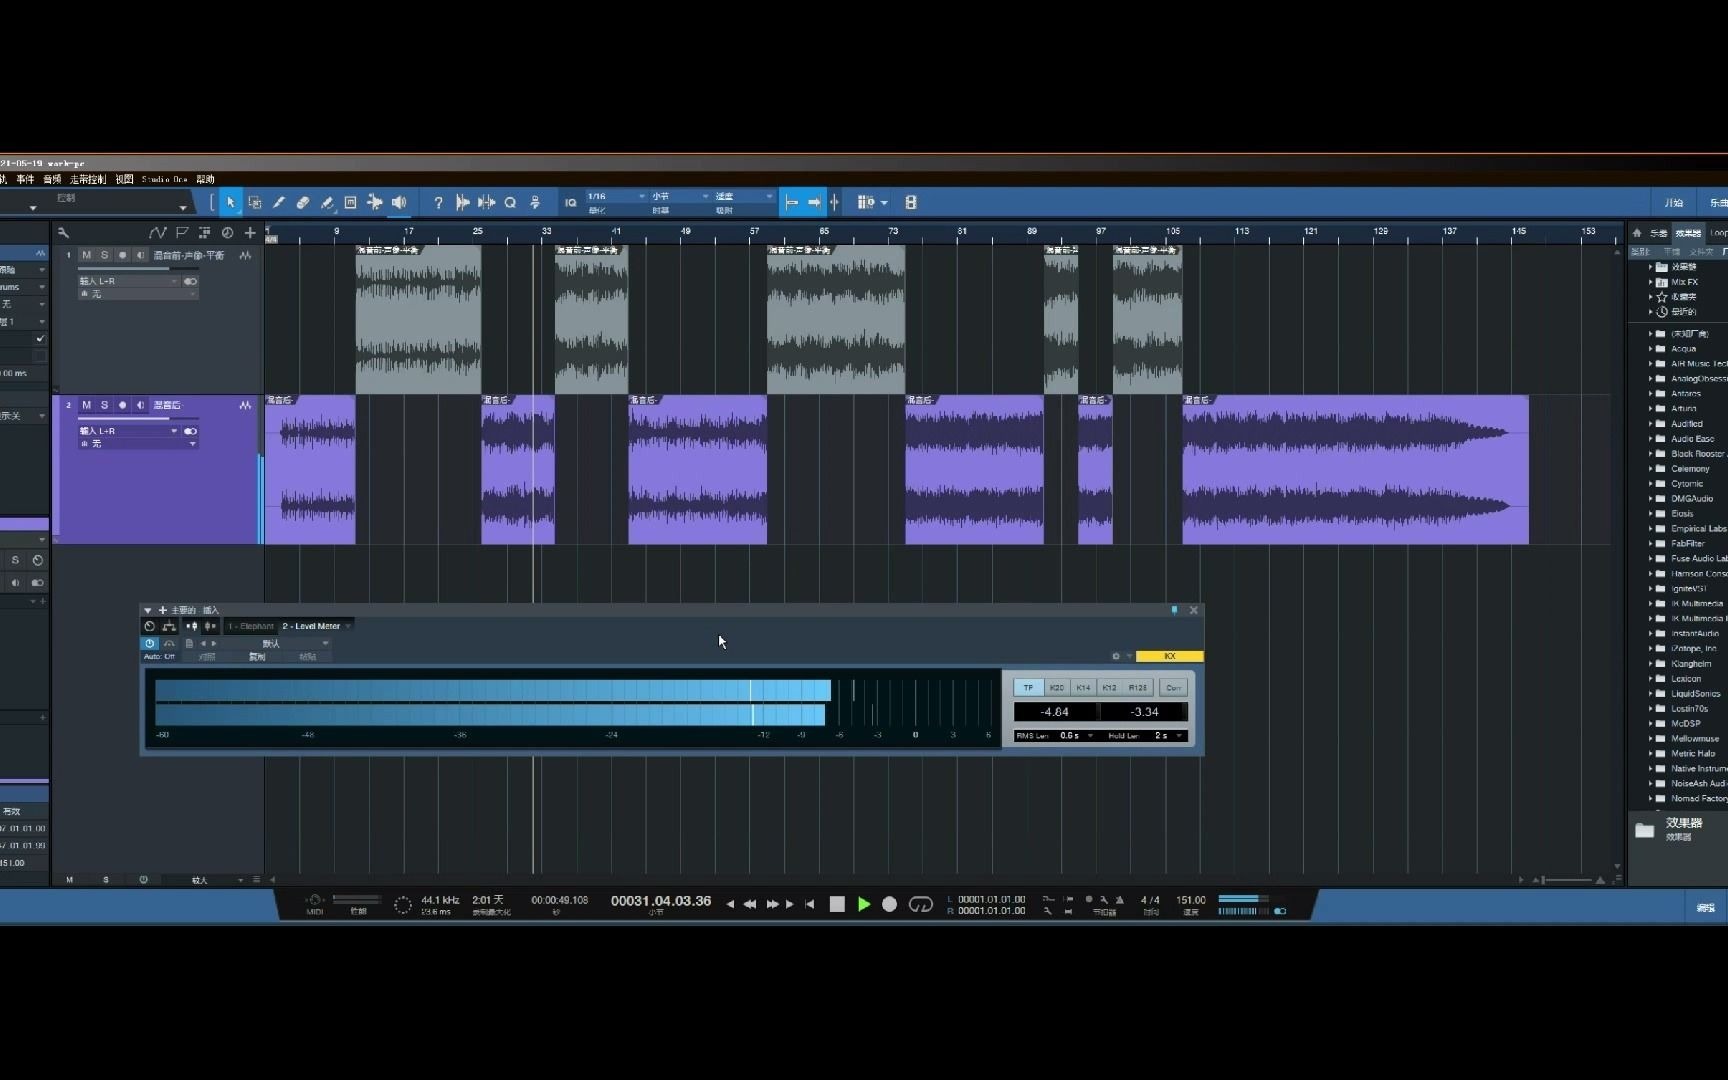Click the Q quantize icon

click(x=511, y=203)
